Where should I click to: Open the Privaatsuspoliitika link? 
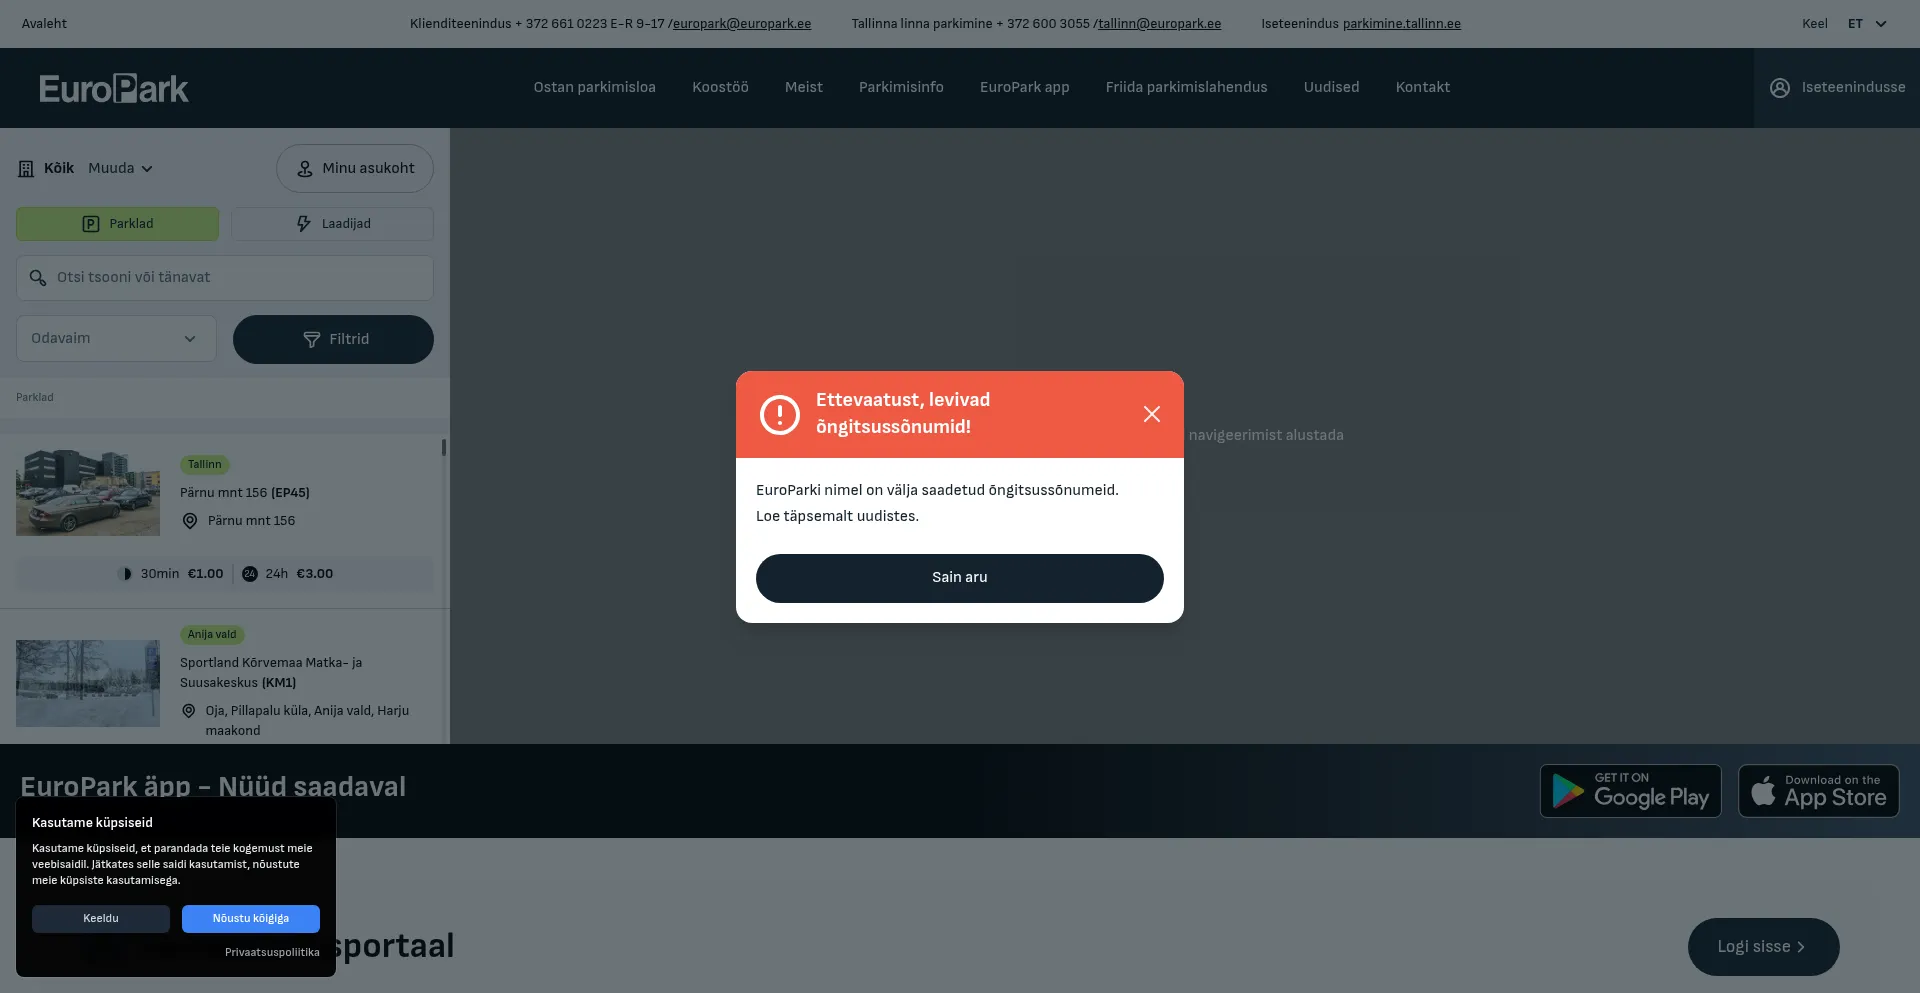pyautogui.click(x=272, y=953)
